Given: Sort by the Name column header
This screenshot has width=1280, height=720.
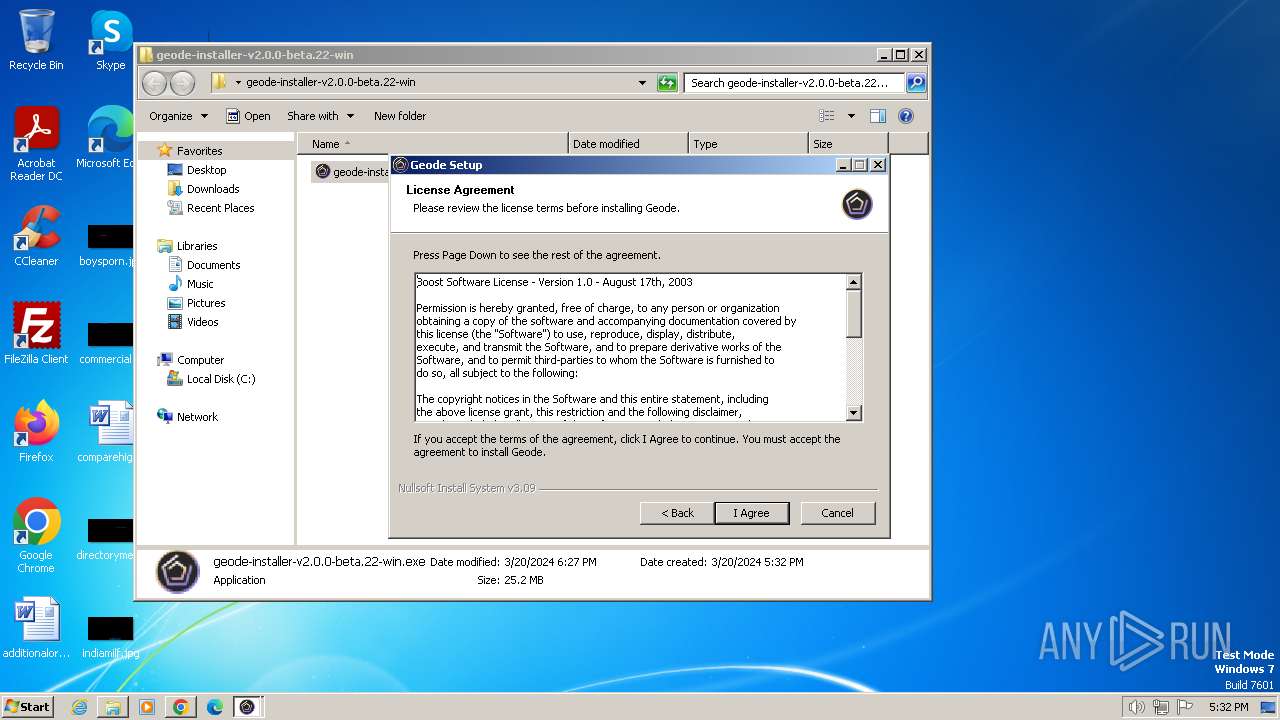Looking at the screenshot, I should pos(432,144).
